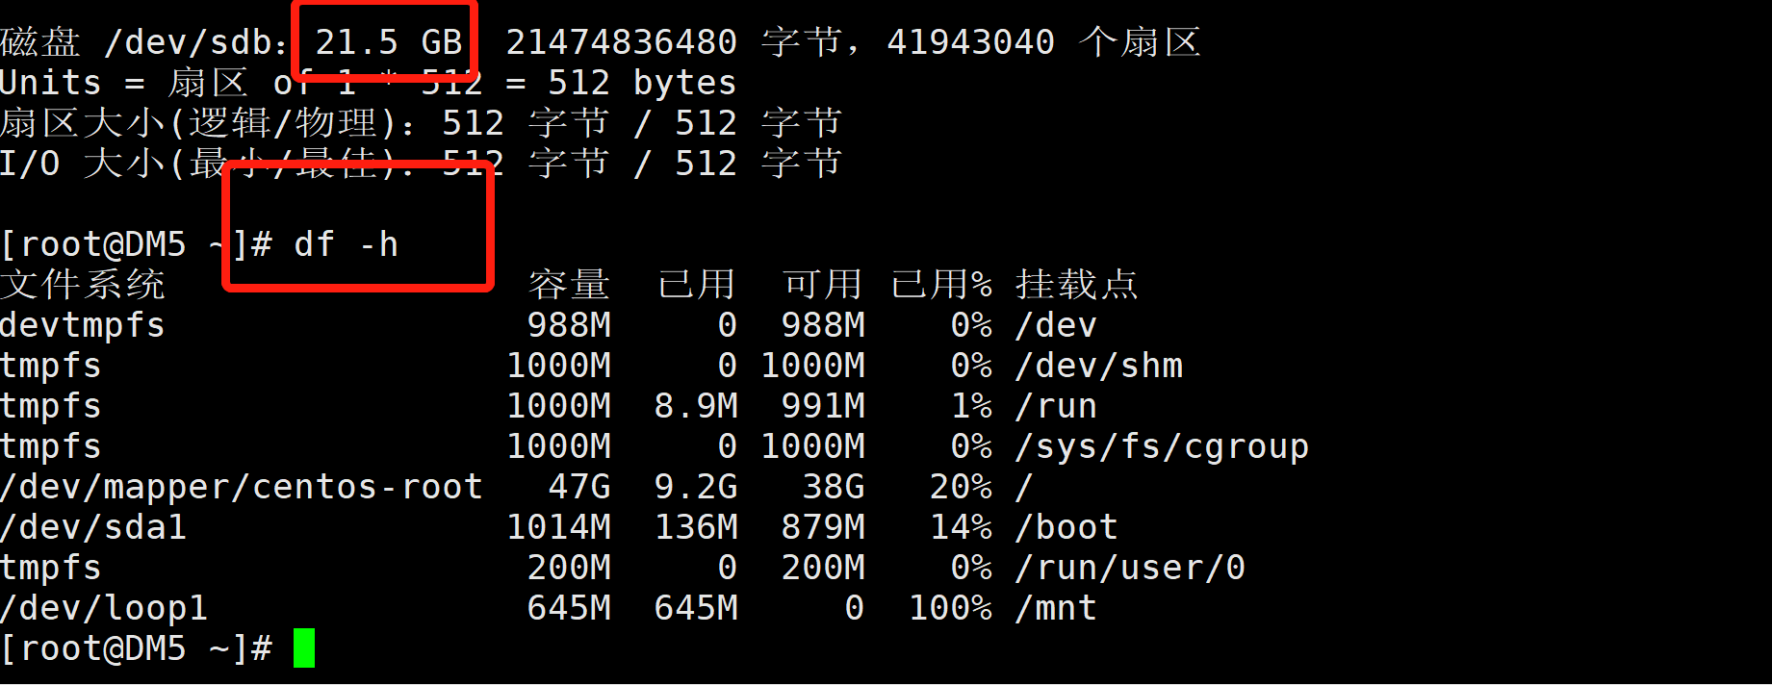The width and height of the screenshot is (1773, 686).
Task: Click the 'devtmpfs' filesystem name
Action: click(x=83, y=326)
